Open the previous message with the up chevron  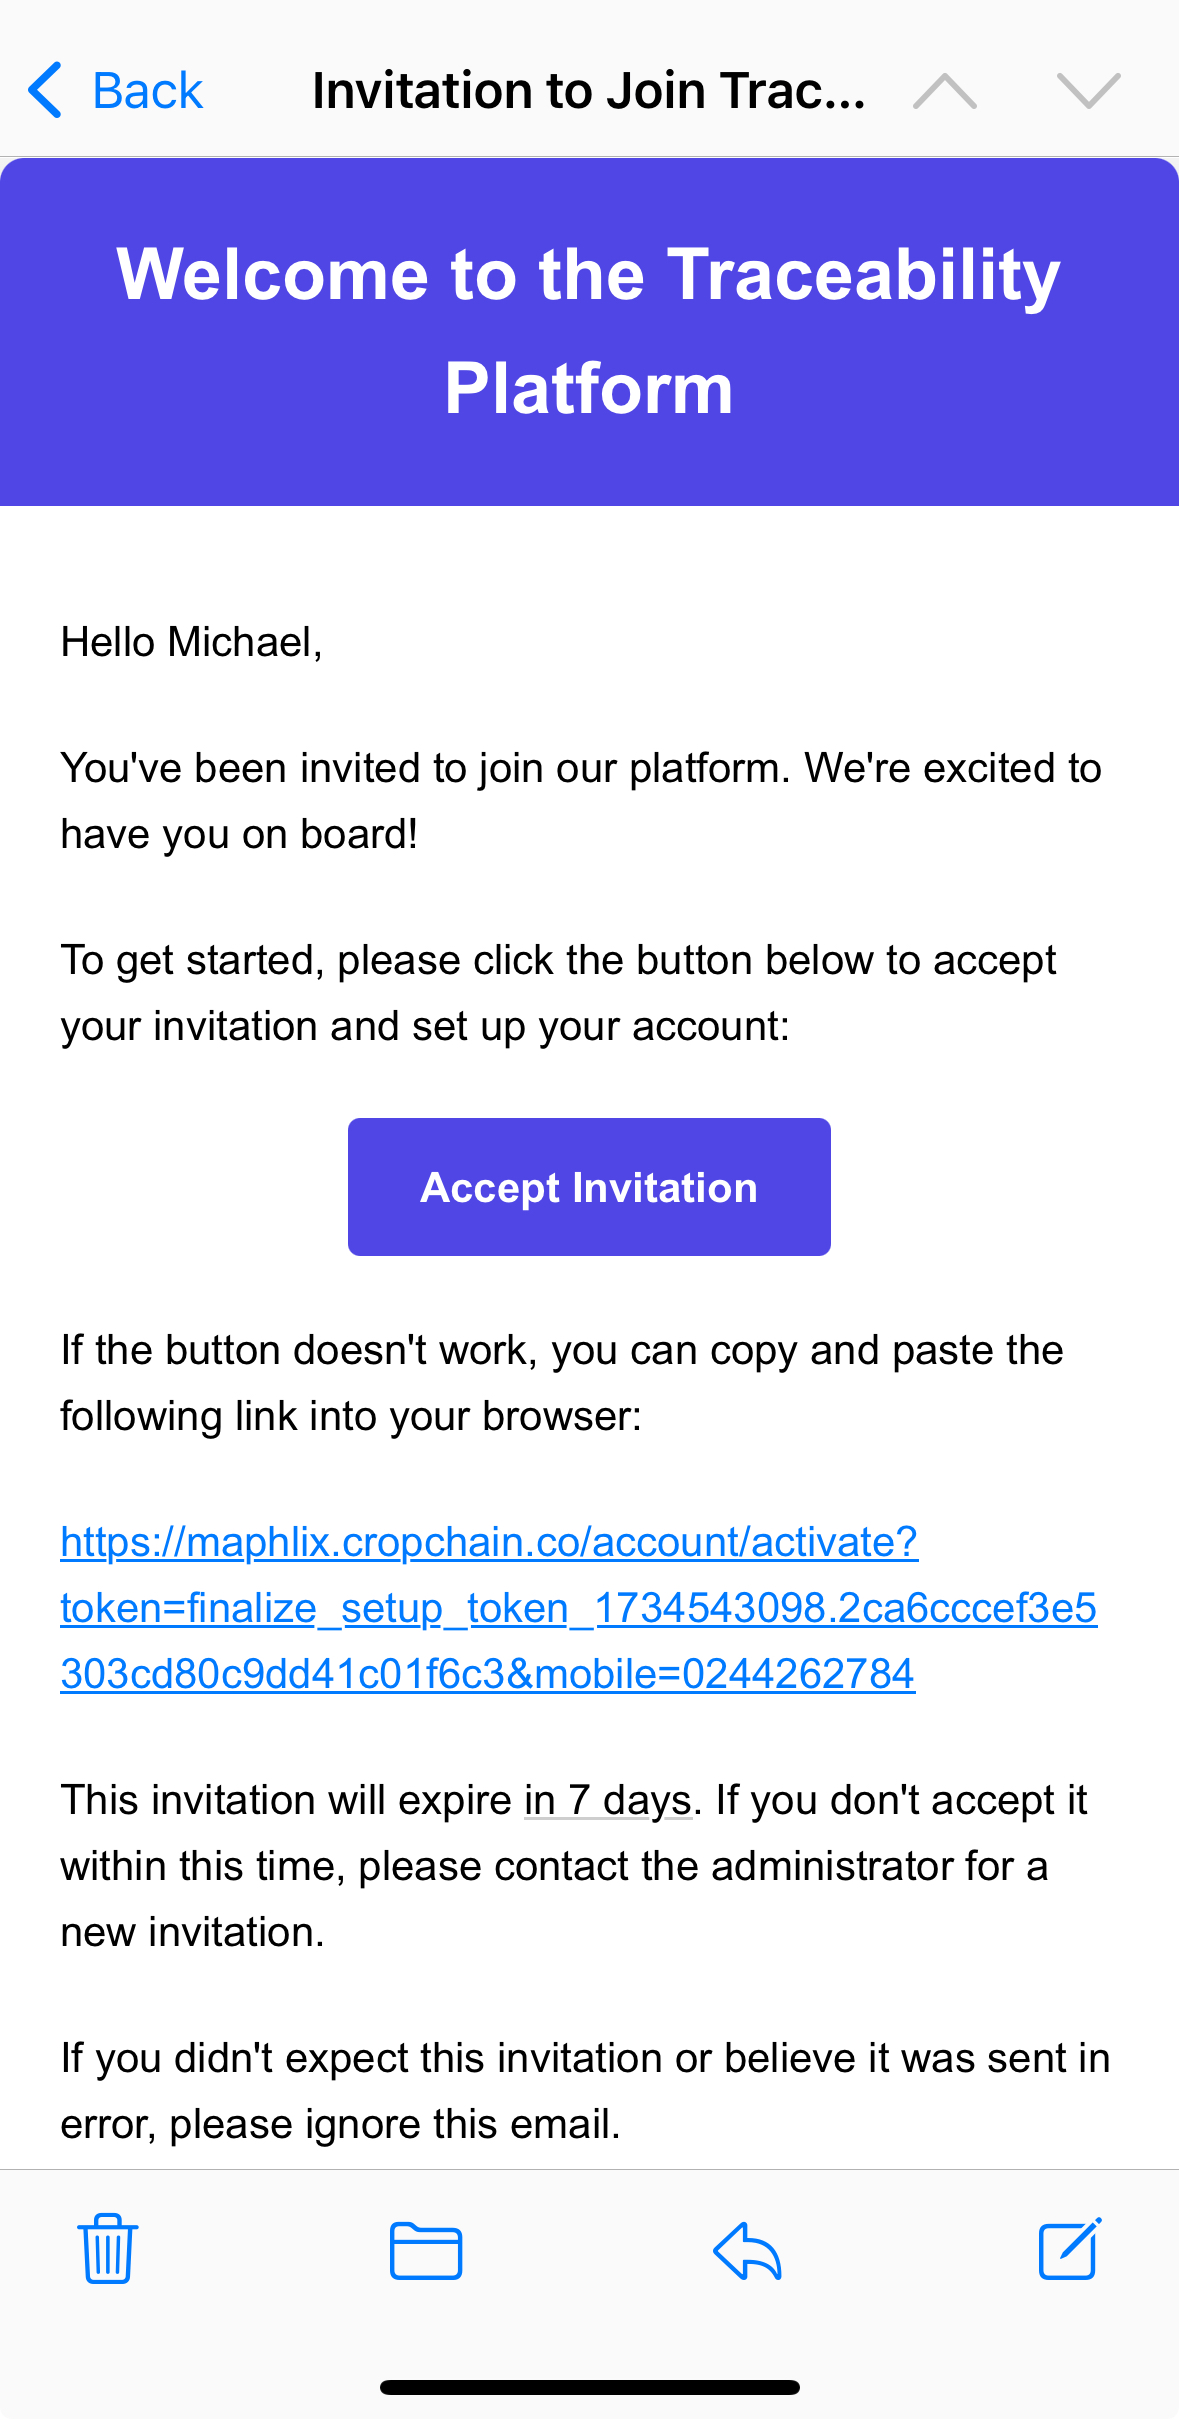(945, 89)
